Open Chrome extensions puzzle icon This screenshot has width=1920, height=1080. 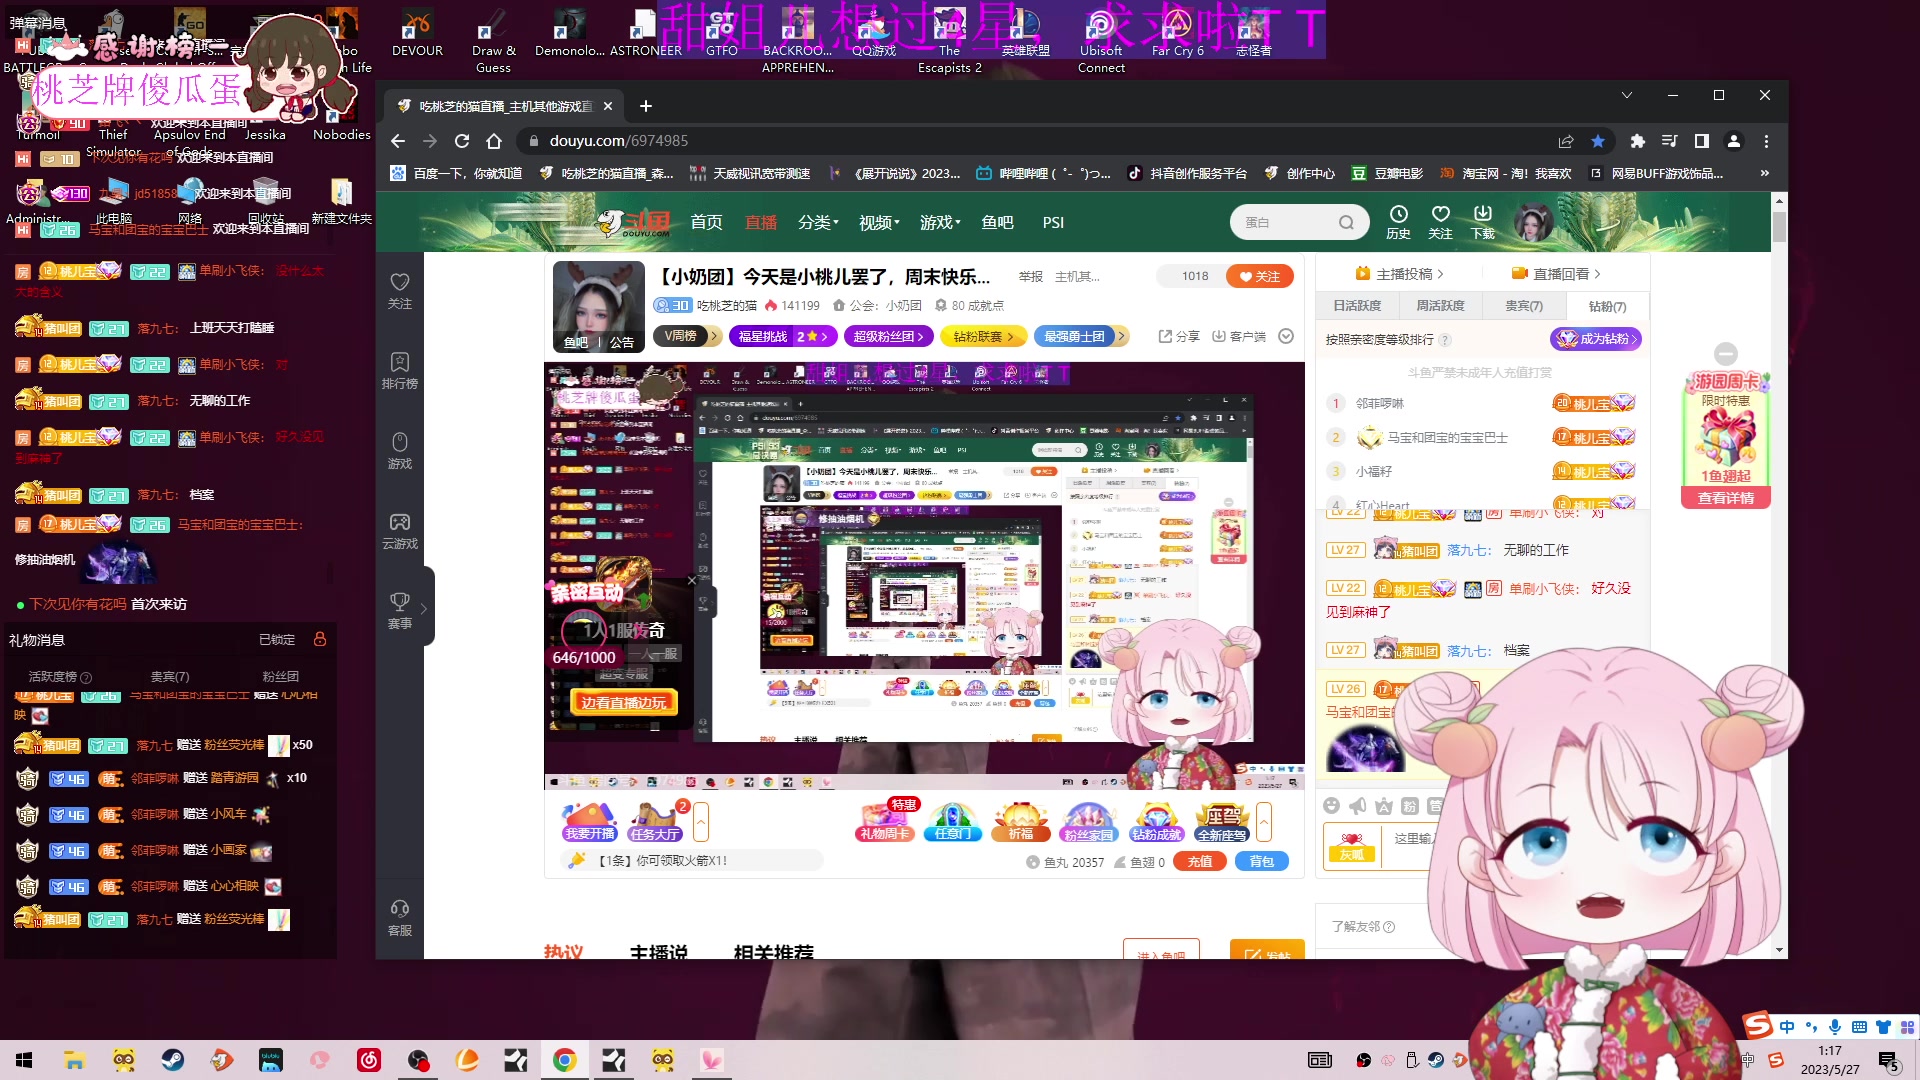(1637, 141)
